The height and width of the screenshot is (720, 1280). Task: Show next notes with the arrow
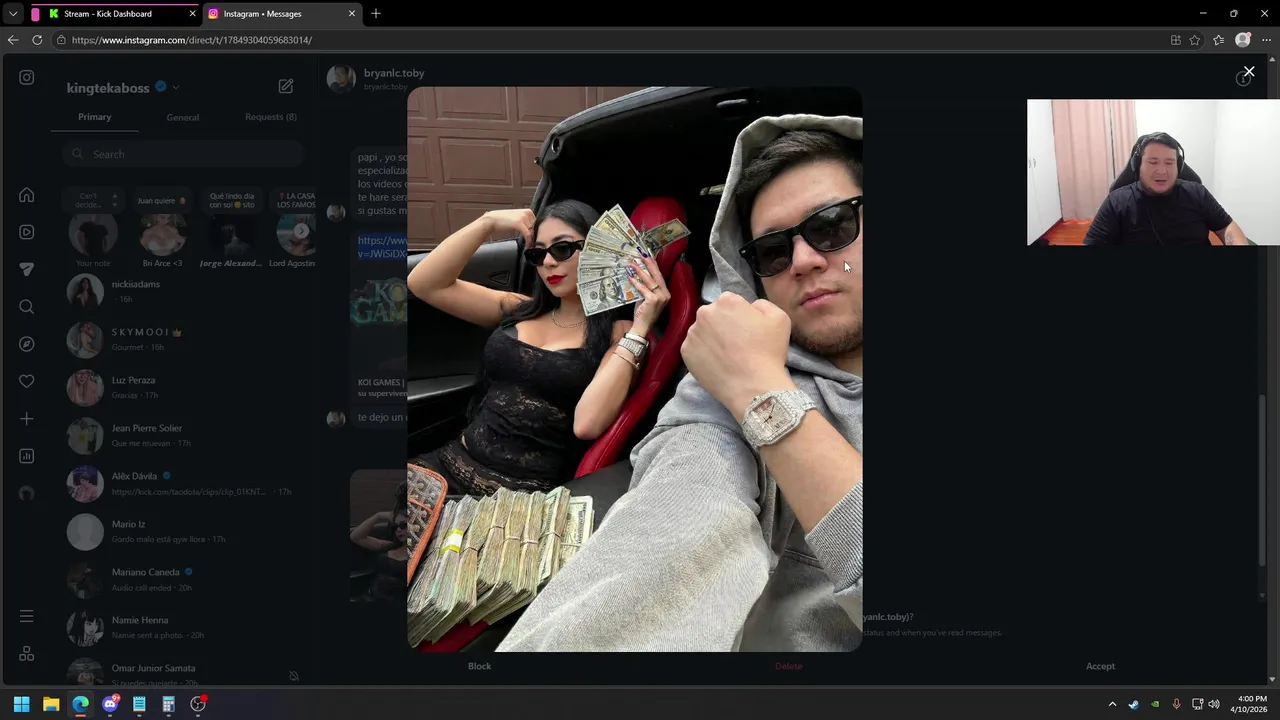pyautogui.click(x=301, y=231)
